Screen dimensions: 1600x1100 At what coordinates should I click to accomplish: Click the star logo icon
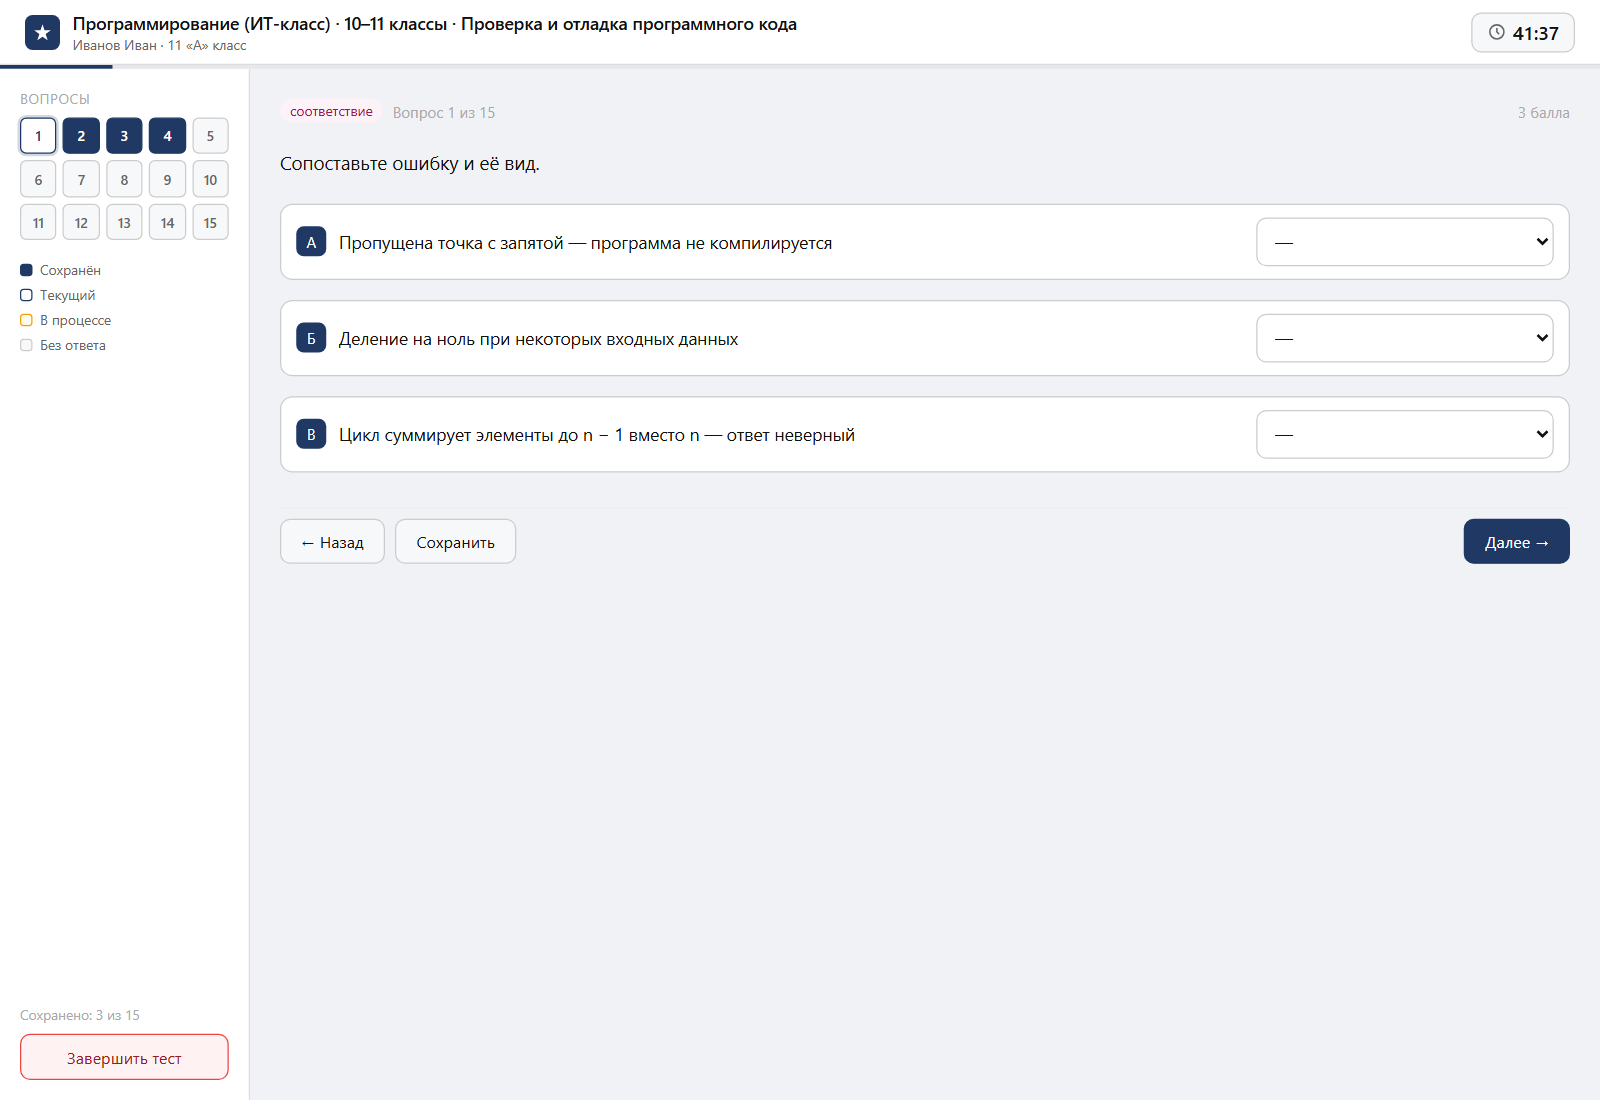tap(42, 33)
